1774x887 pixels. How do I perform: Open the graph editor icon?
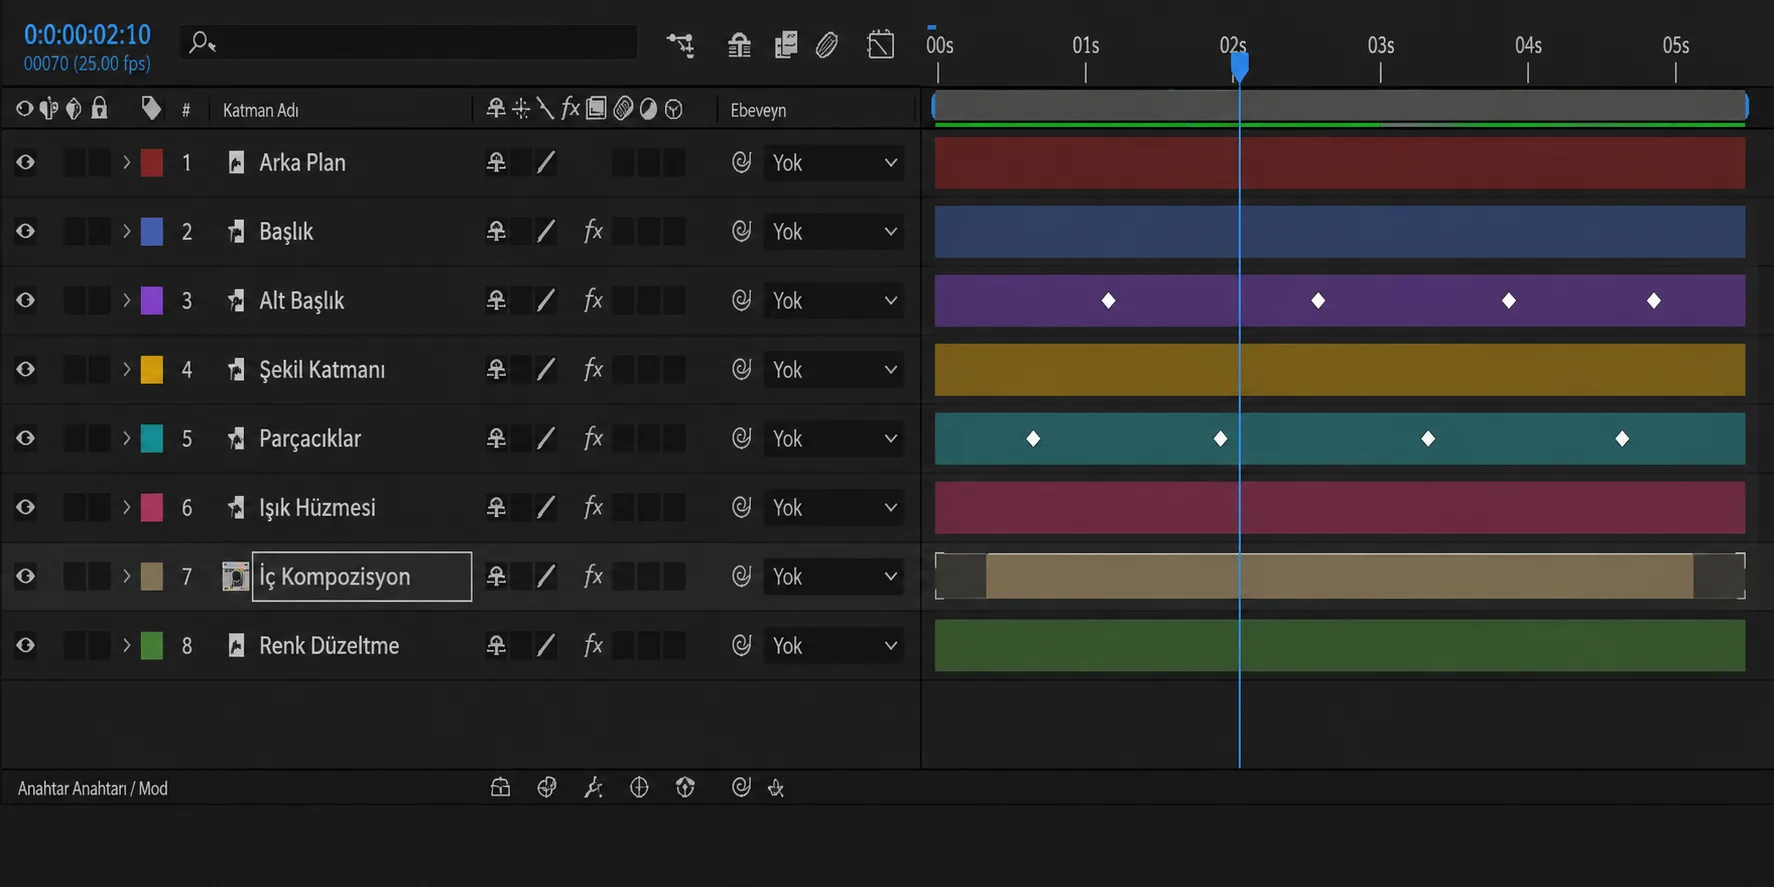[x=881, y=45]
